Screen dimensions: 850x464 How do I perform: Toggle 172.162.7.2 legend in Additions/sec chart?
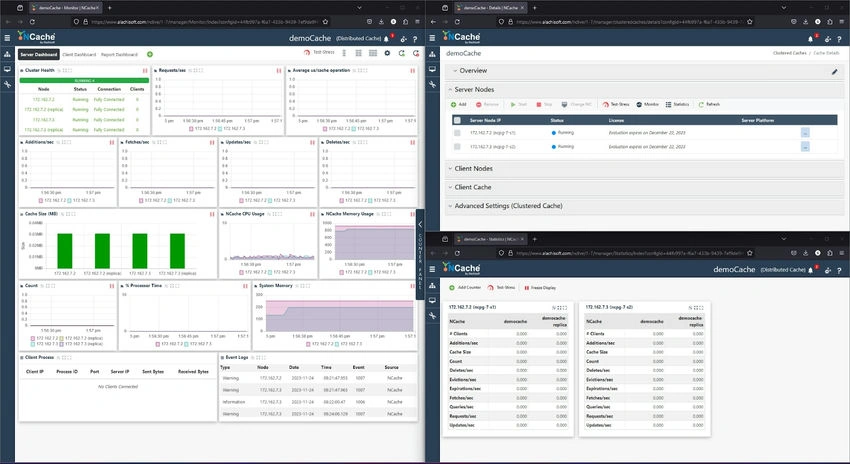tap(52, 200)
